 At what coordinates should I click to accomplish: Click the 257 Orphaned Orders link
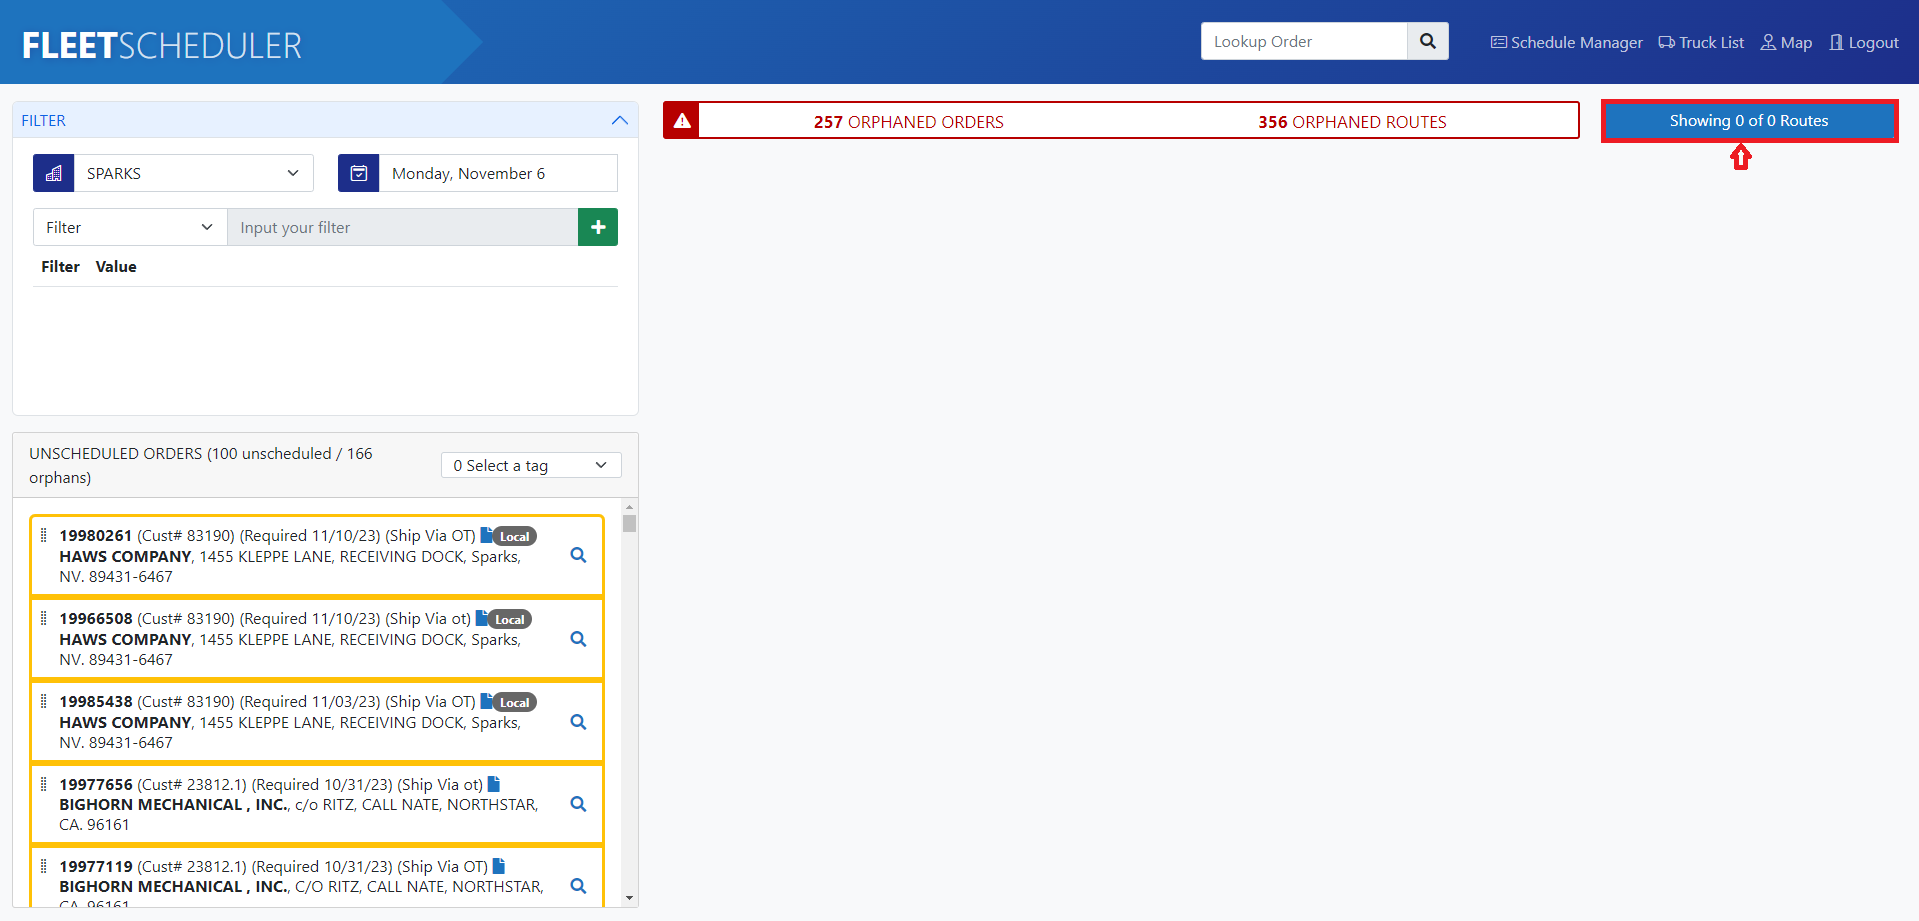click(908, 122)
